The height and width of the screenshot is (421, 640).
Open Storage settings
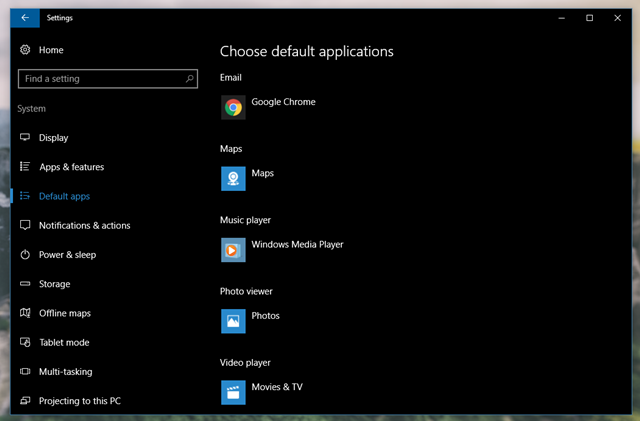[55, 284]
